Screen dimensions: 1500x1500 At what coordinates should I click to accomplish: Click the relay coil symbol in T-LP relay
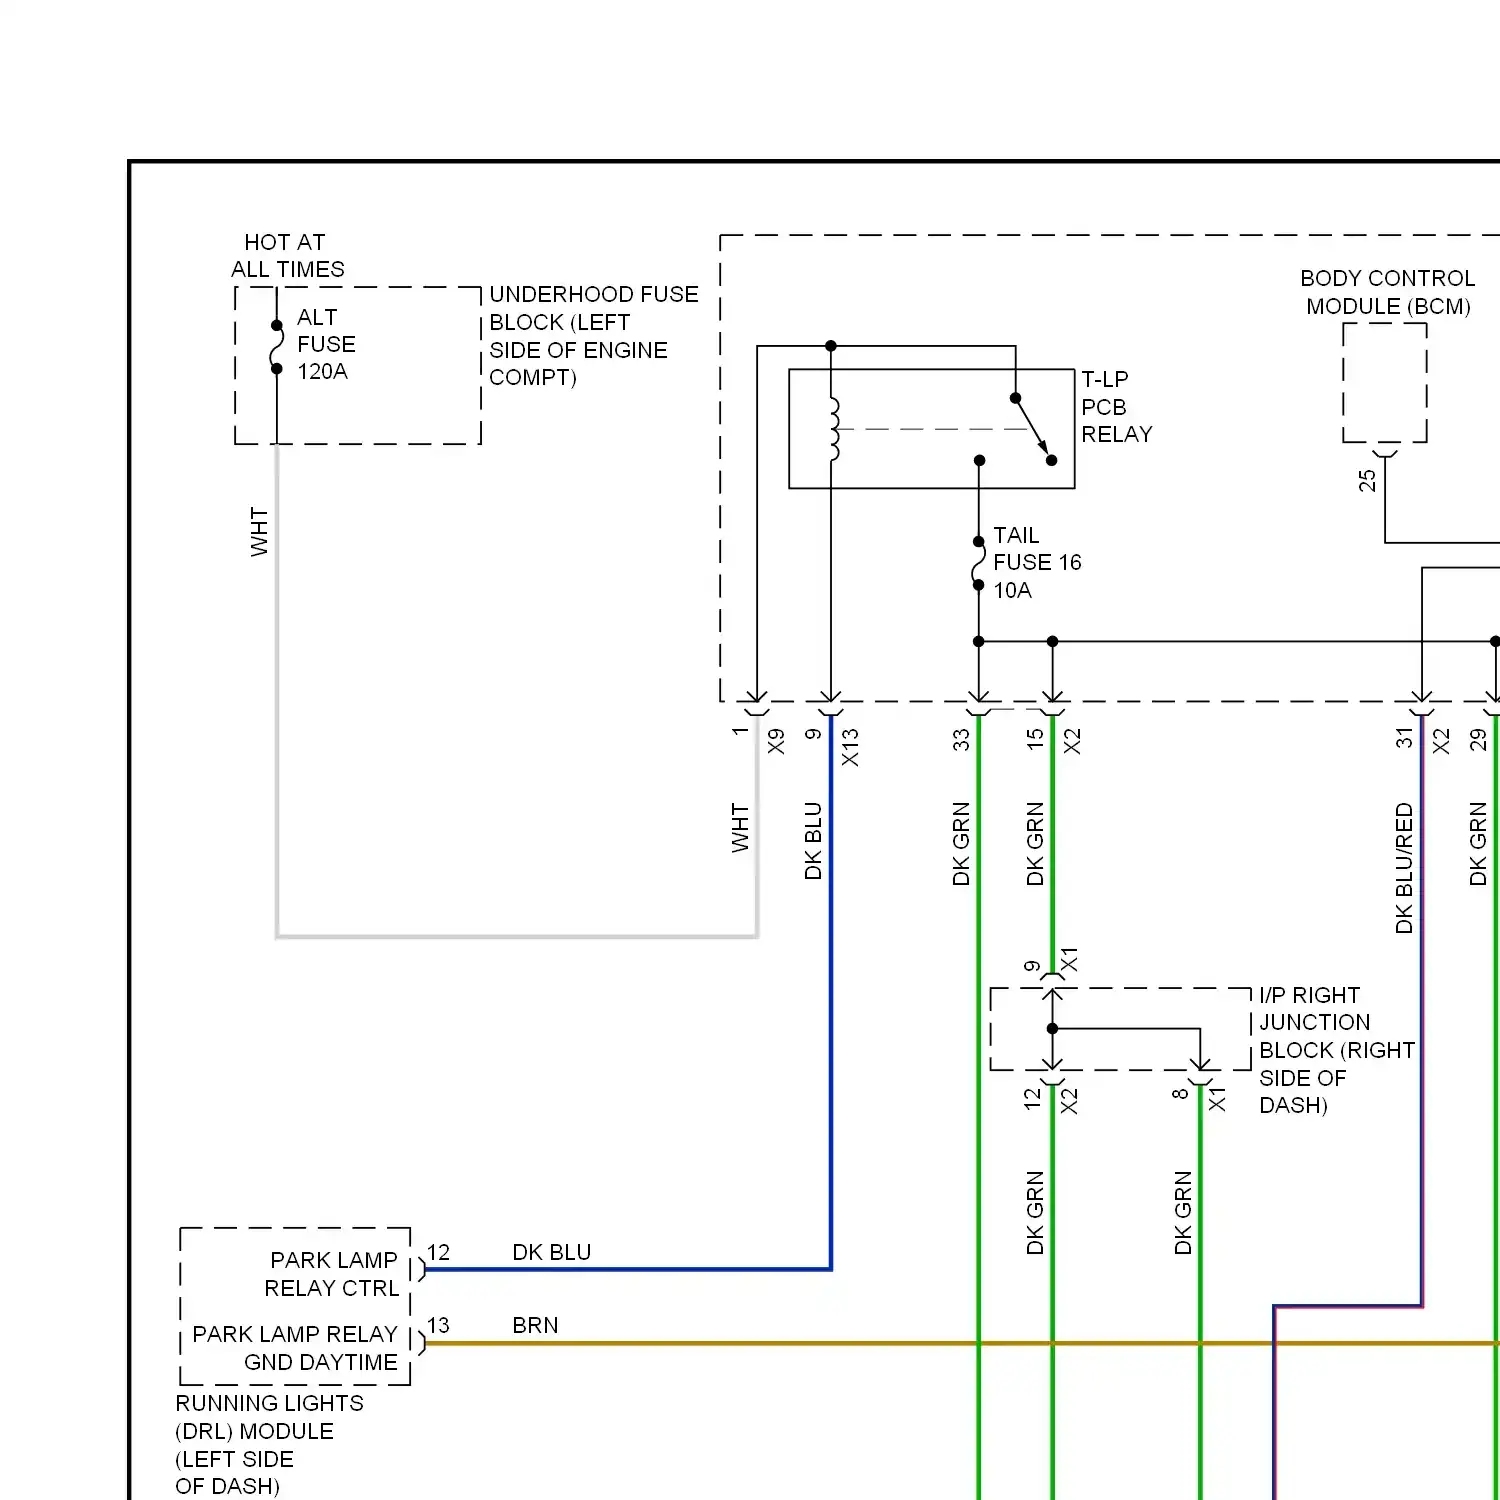coord(833,430)
